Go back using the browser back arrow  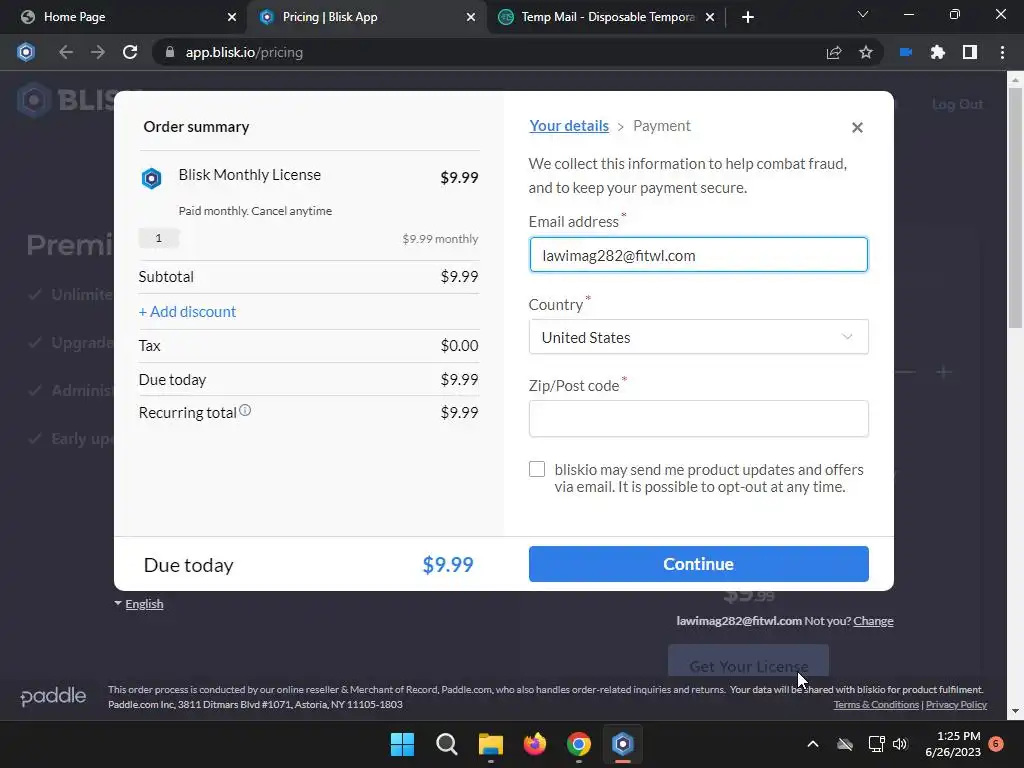(65, 52)
